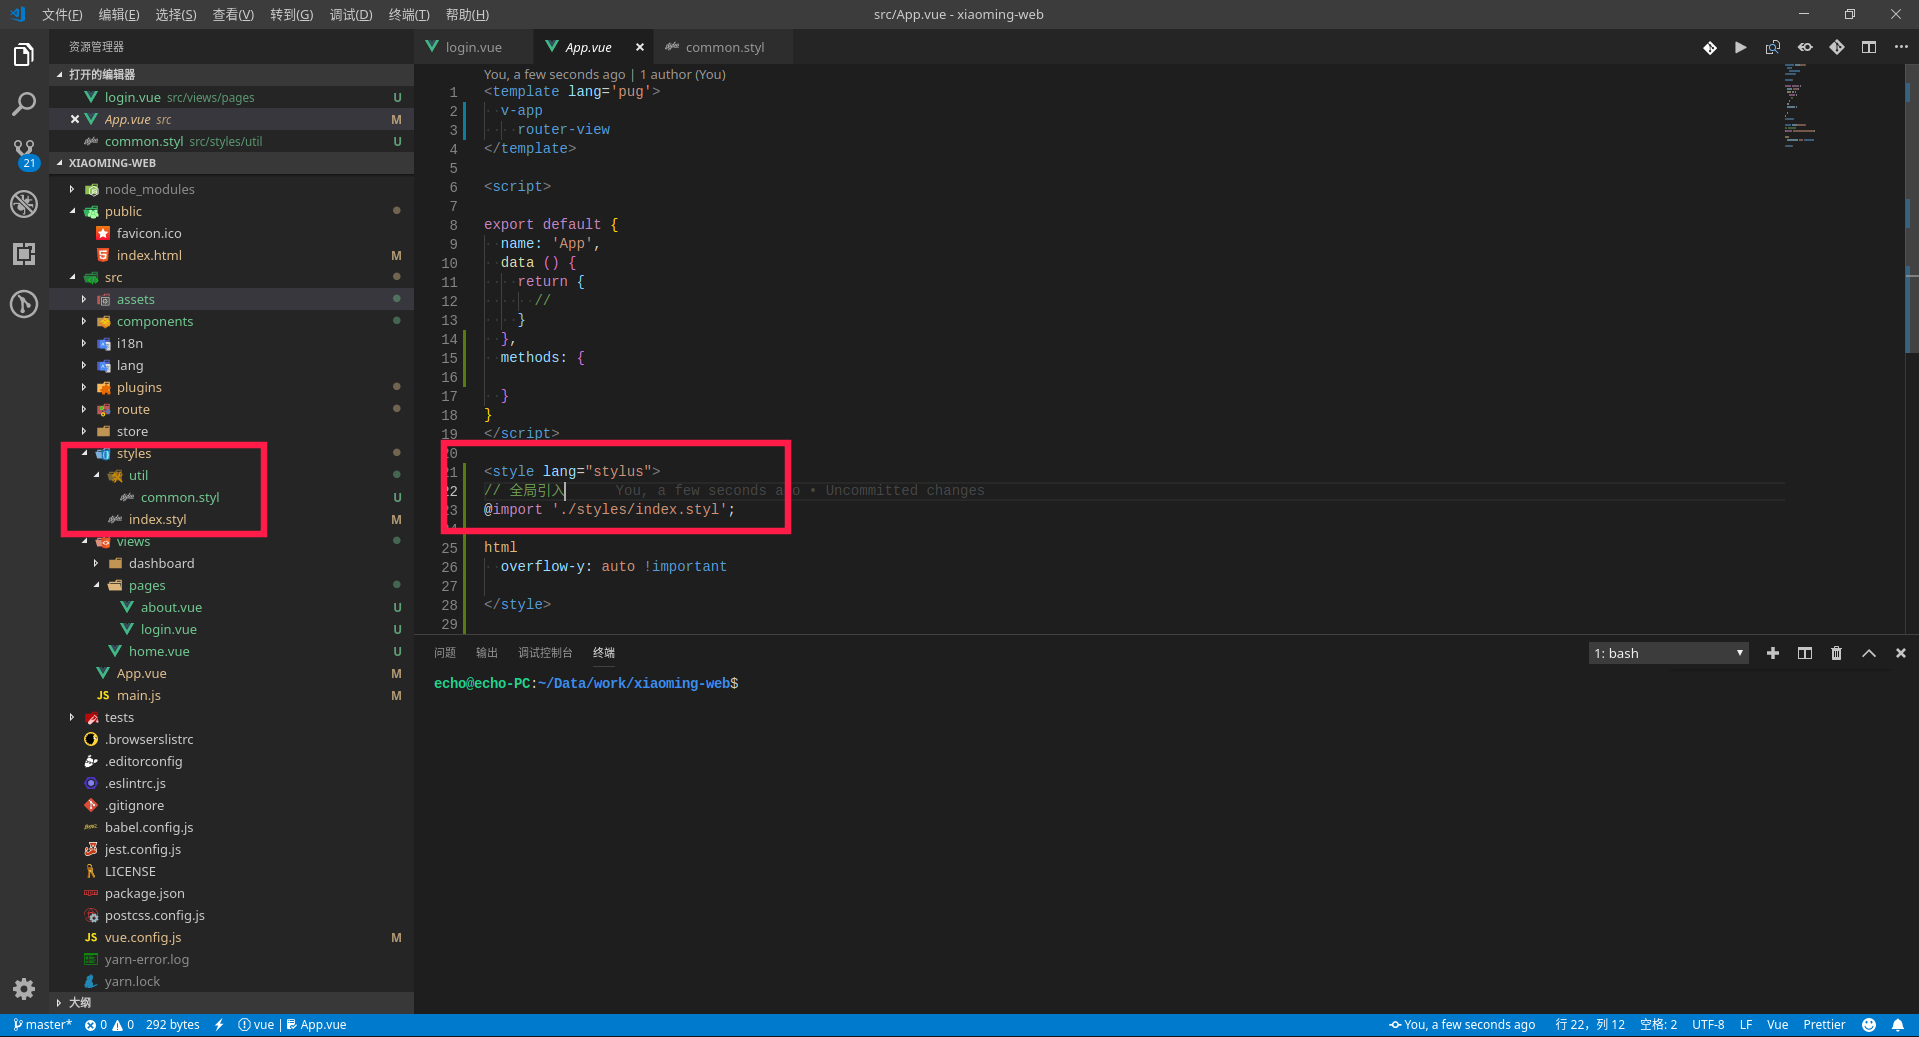Open the 文件(F) menu
1919x1037 pixels.
point(62,14)
